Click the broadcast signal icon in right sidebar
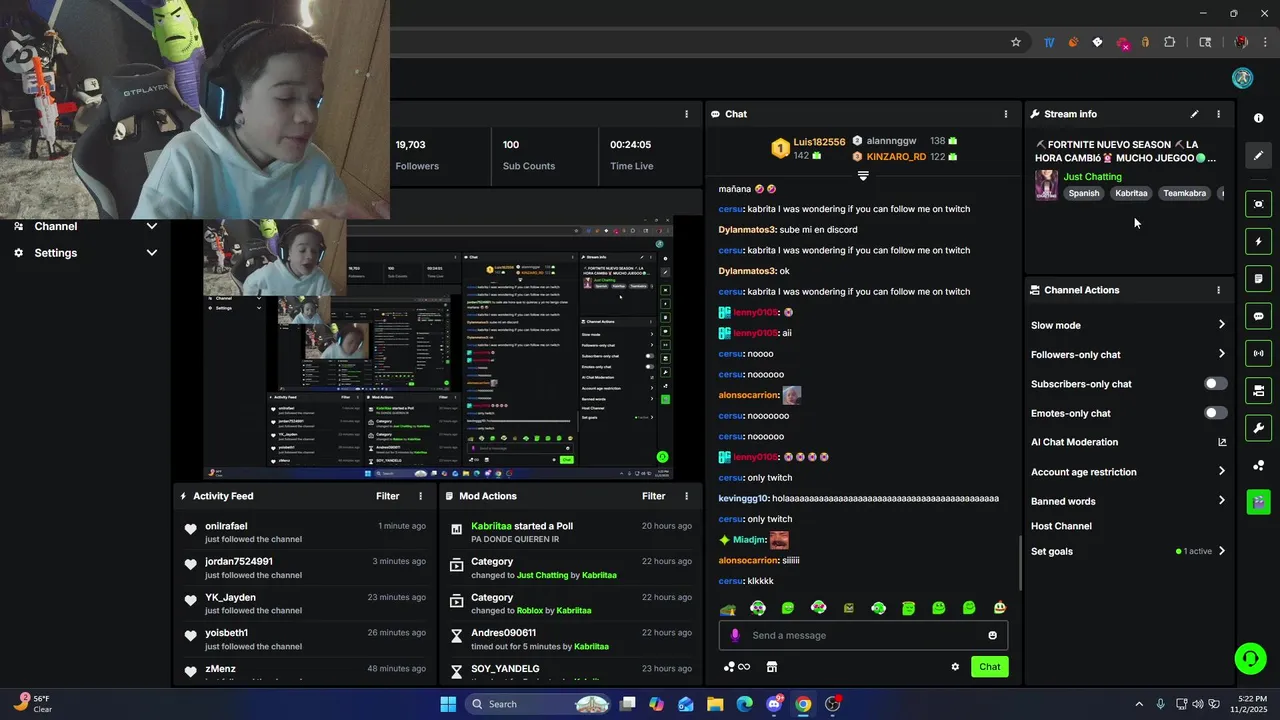The width and height of the screenshot is (1280, 720). point(1258,353)
